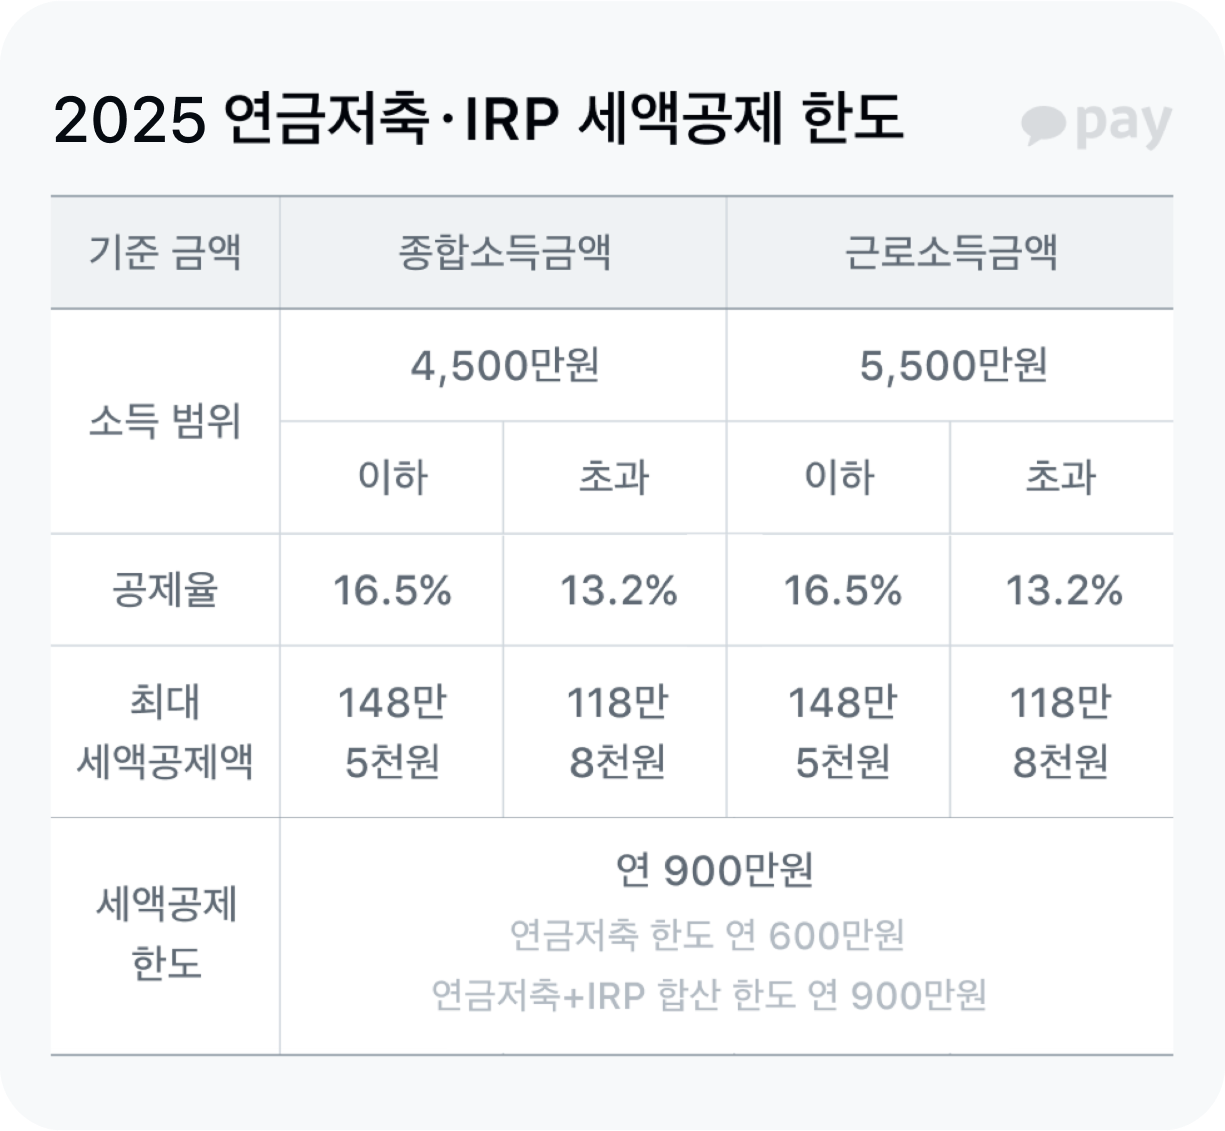This screenshot has height=1131, width=1225.
Task: Click the "연금저축 한도 연 600만원" note
Action: (x=707, y=935)
